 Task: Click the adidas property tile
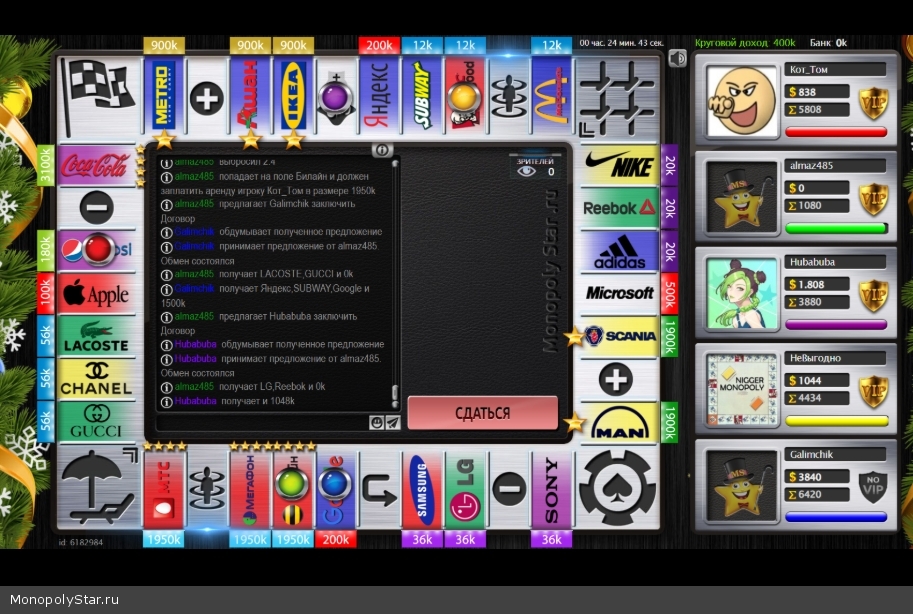point(619,250)
